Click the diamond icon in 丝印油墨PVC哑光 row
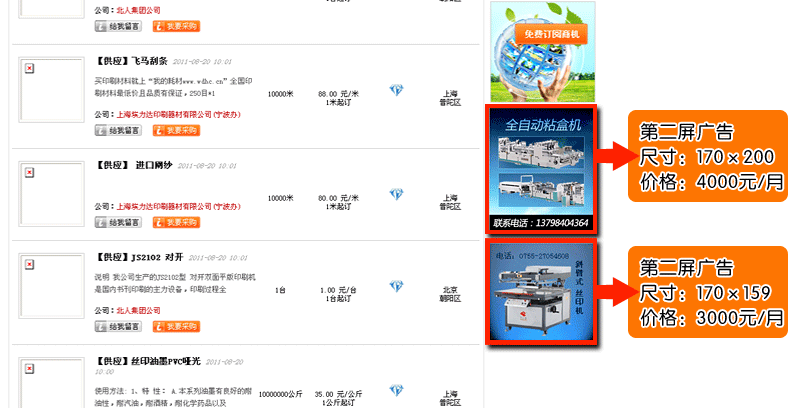The image size is (800, 408). 396,391
